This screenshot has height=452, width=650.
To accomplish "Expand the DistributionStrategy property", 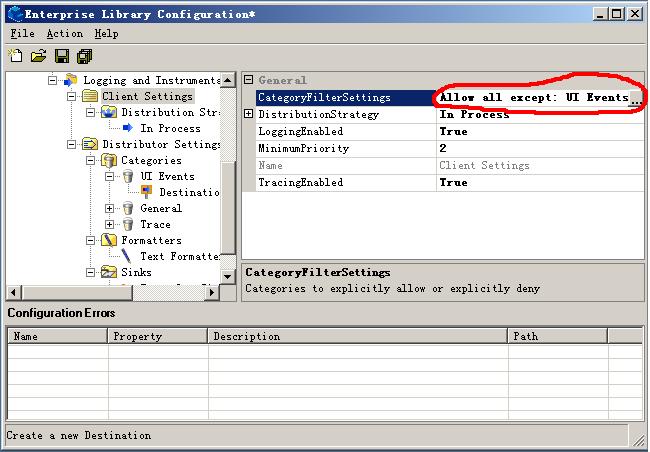I will (x=248, y=114).
